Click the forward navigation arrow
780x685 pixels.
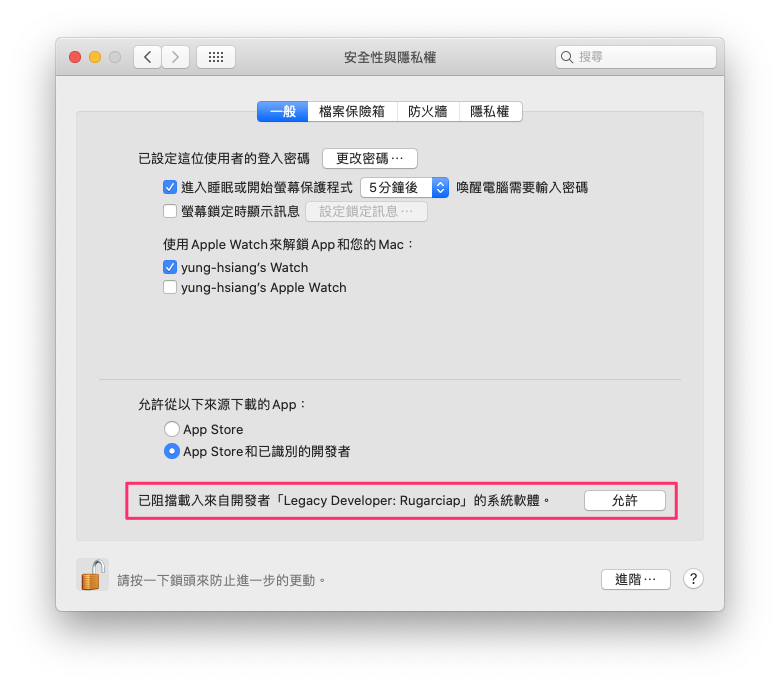(175, 57)
